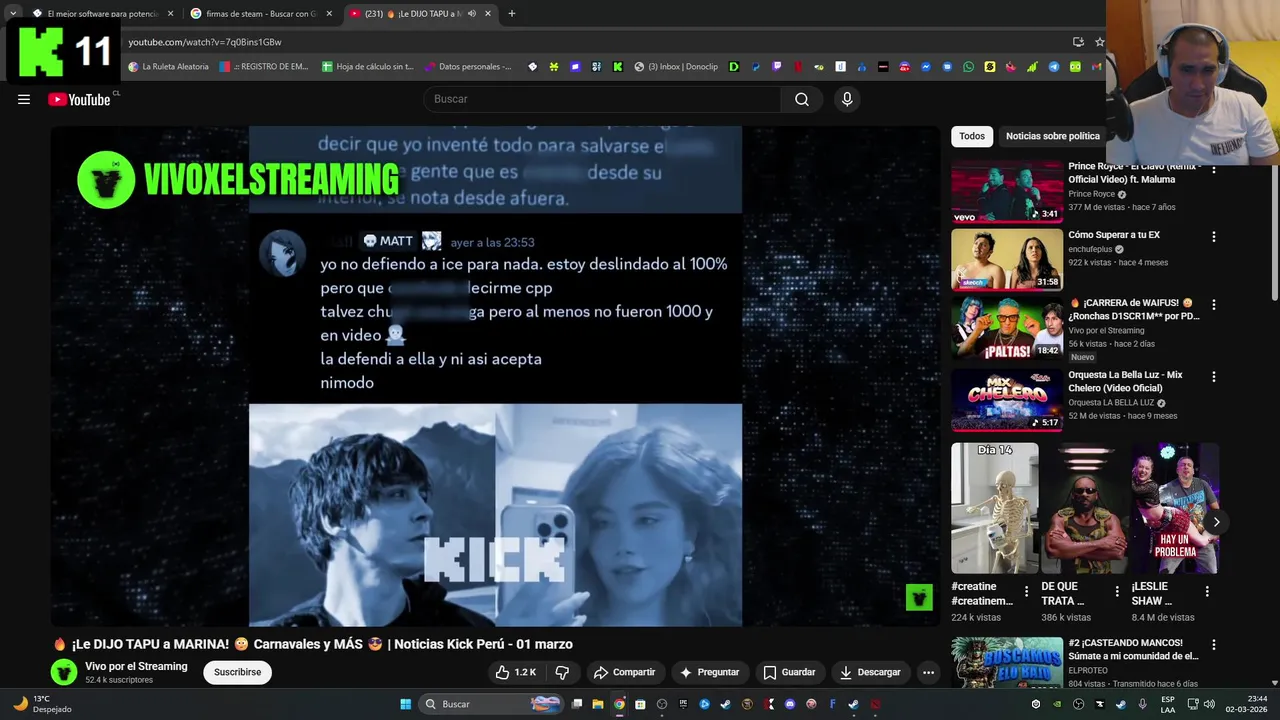Open File Explorer from taskbar
Viewport: 1280px width, 720px height.
tap(598, 704)
